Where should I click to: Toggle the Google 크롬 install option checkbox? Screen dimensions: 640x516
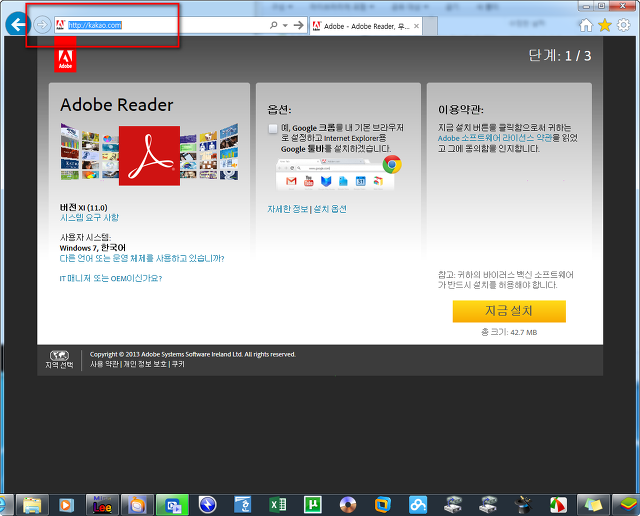[273, 129]
